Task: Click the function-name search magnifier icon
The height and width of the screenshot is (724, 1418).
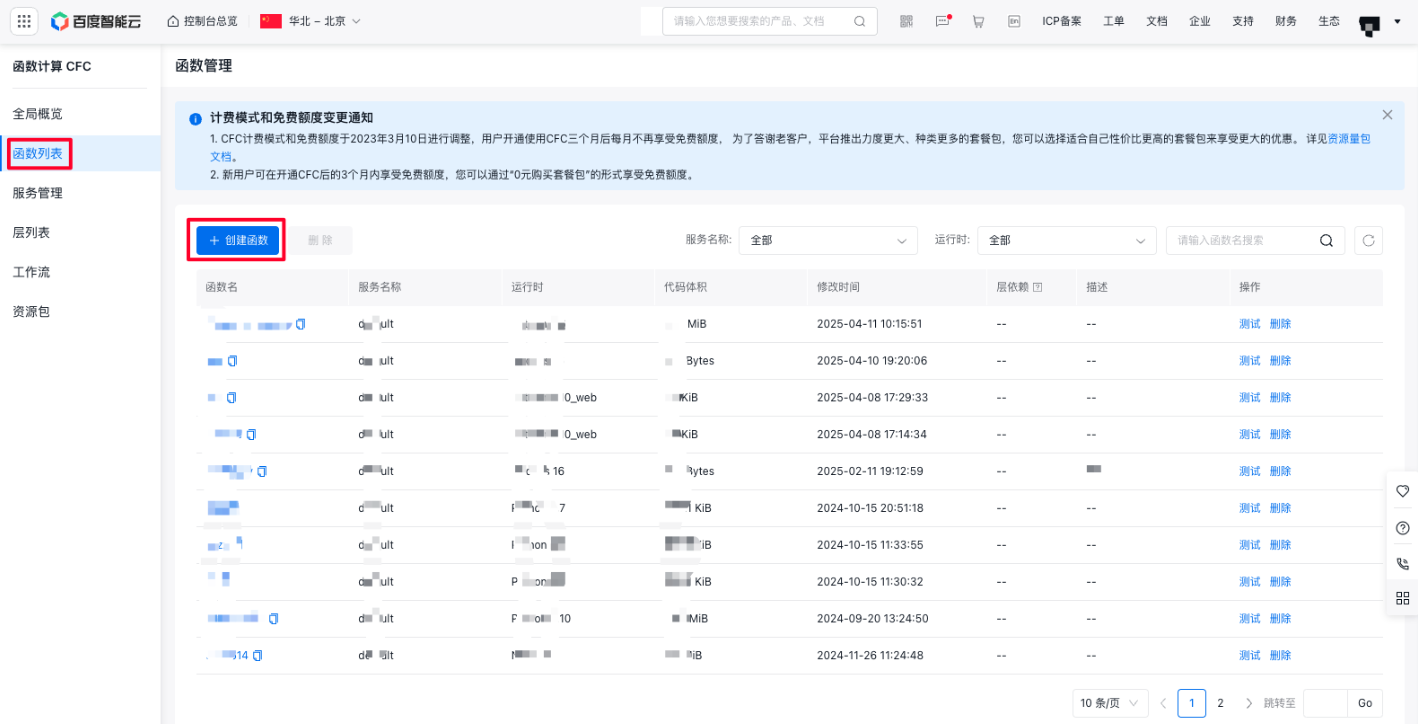Action: coord(1326,240)
